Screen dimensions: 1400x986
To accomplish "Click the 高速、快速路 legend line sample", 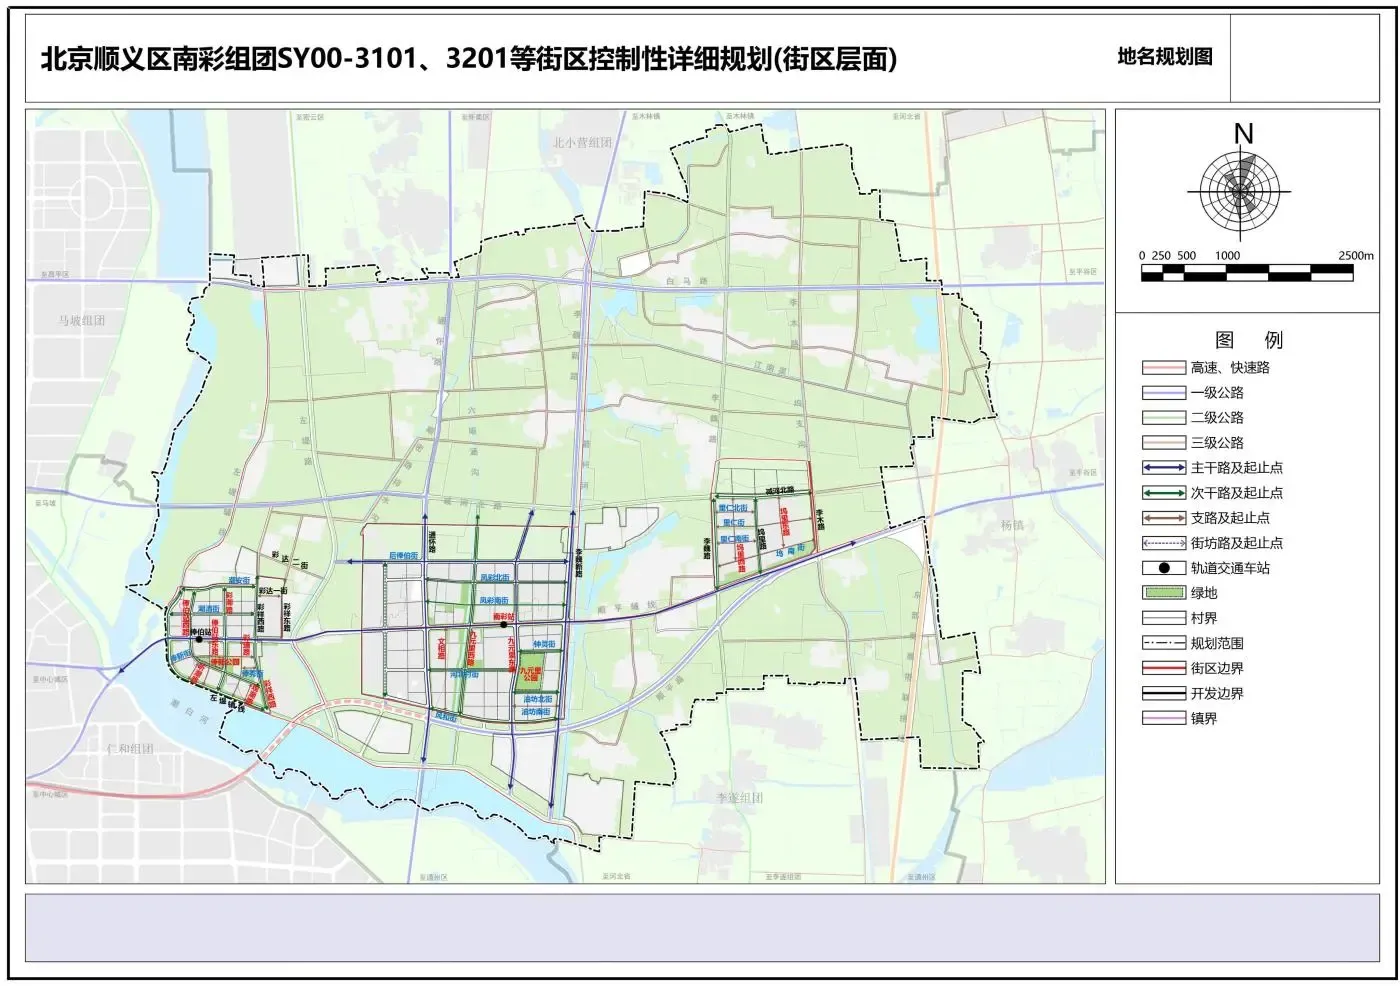I will click(x=1163, y=368).
